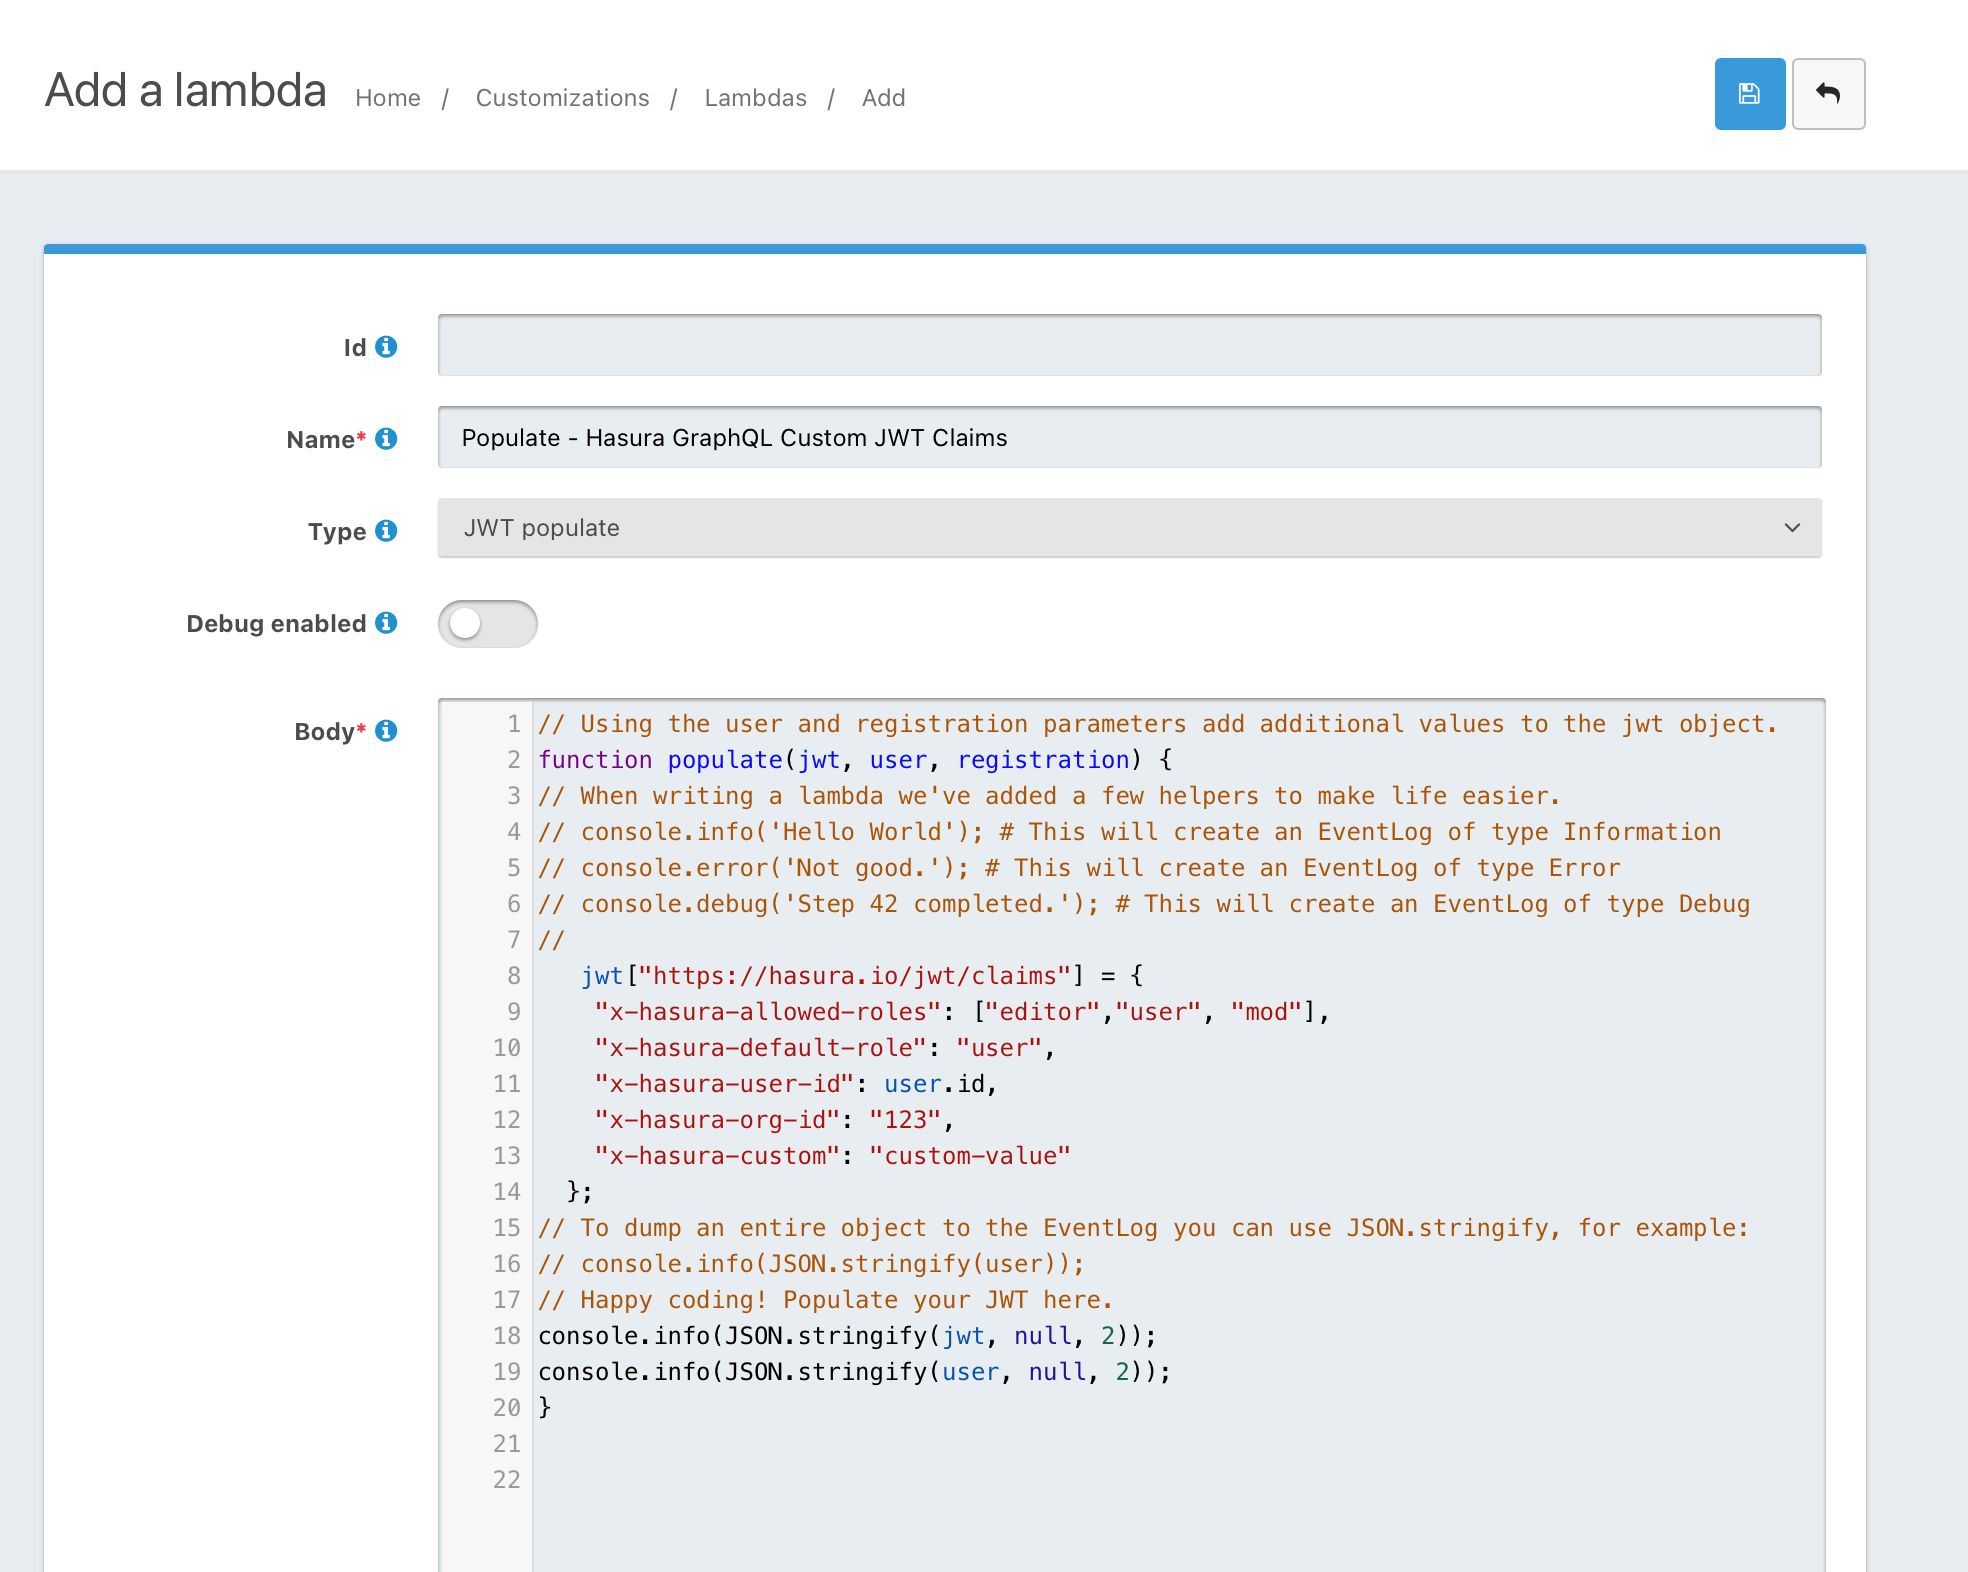Image resolution: width=1968 pixels, height=1572 pixels.
Task: Go to Home breadcrumb link
Action: [387, 98]
